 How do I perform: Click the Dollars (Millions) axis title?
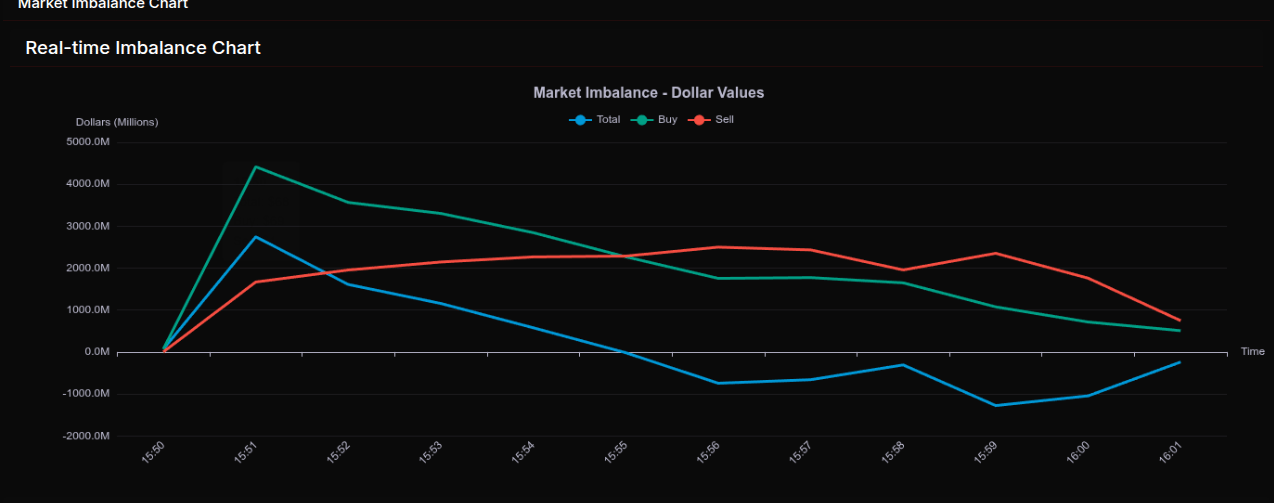(x=117, y=122)
